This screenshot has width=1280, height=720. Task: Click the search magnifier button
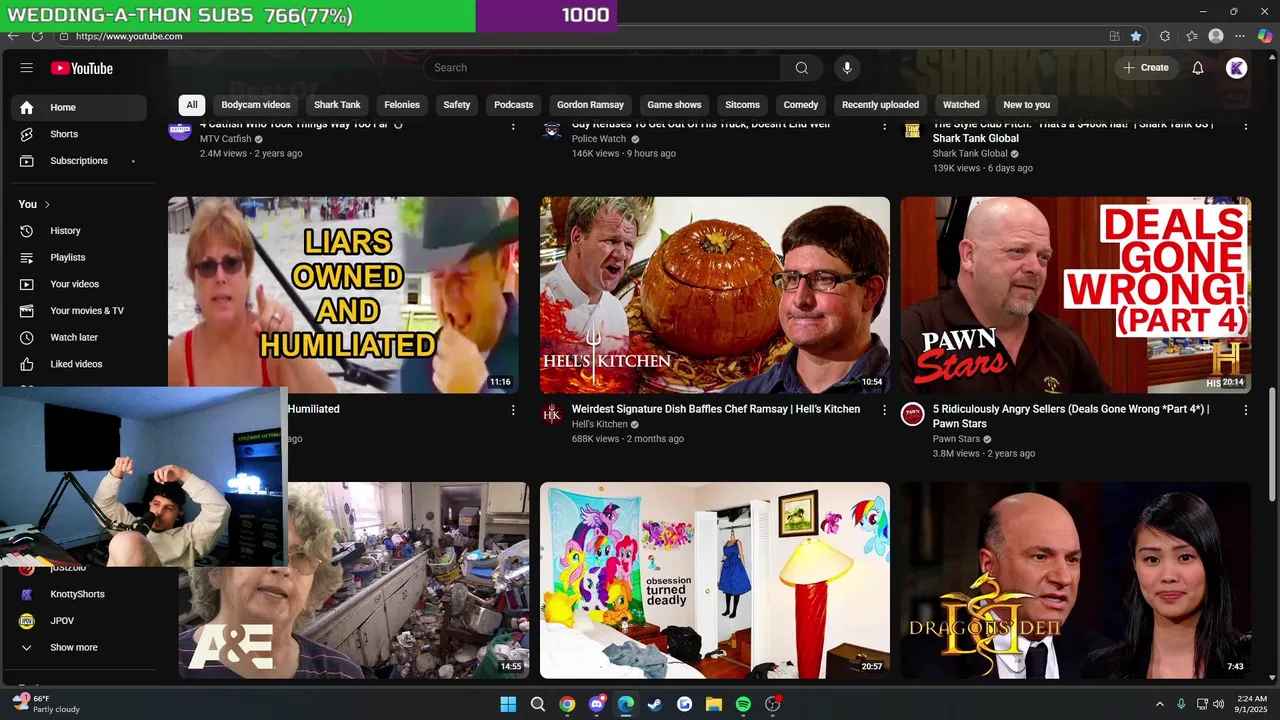point(802,68)
